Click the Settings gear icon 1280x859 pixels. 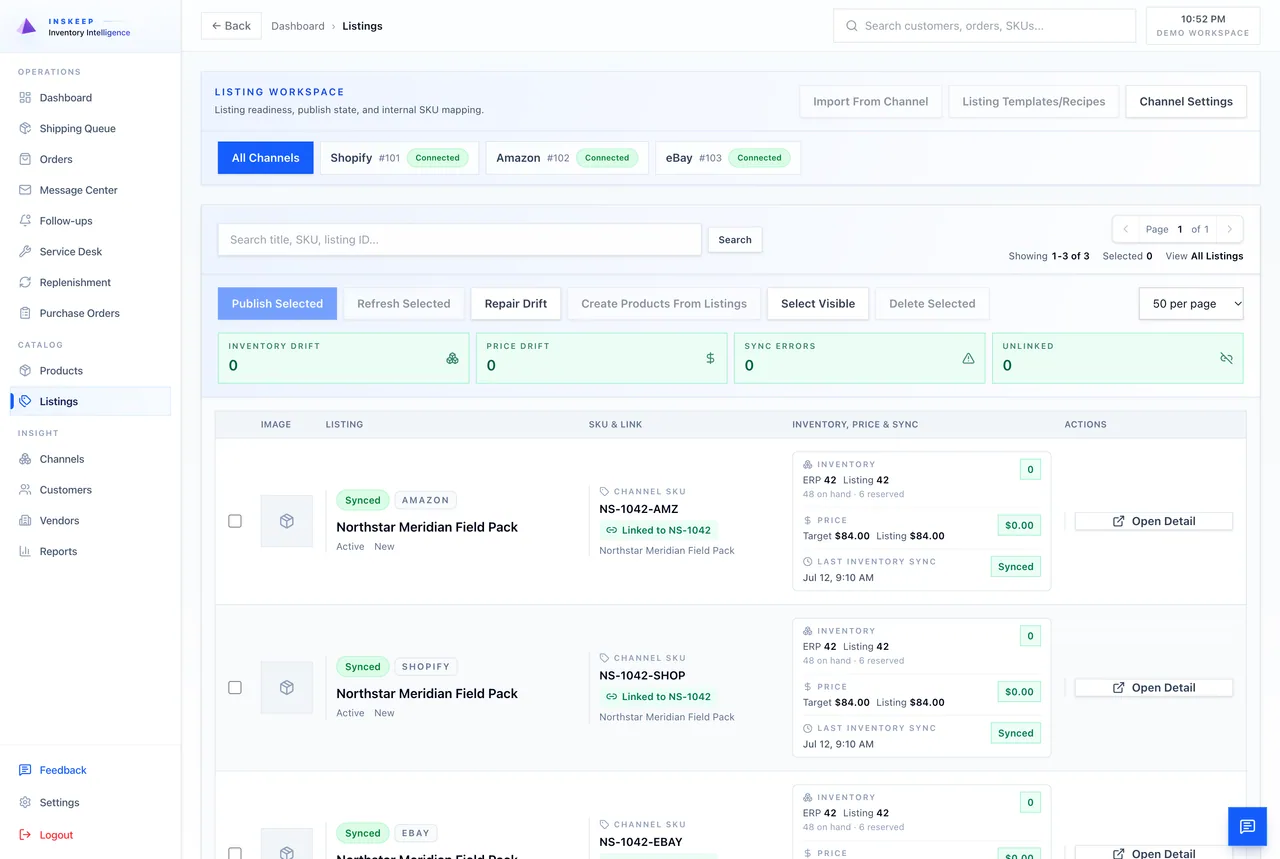coord(25,803)
